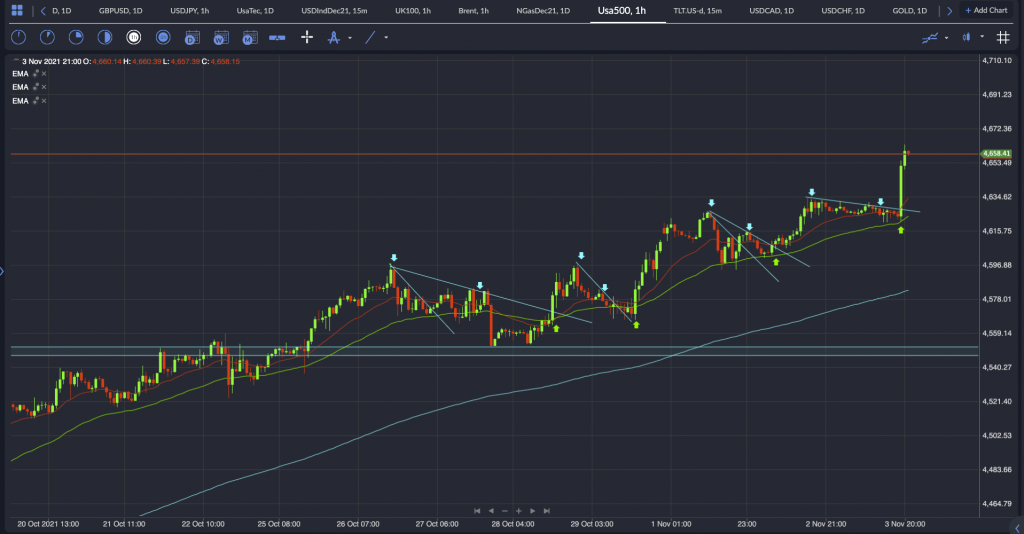Open the USDCAD, 1D chart tab
Screen dimensions: 1024x534
[771, 11]
